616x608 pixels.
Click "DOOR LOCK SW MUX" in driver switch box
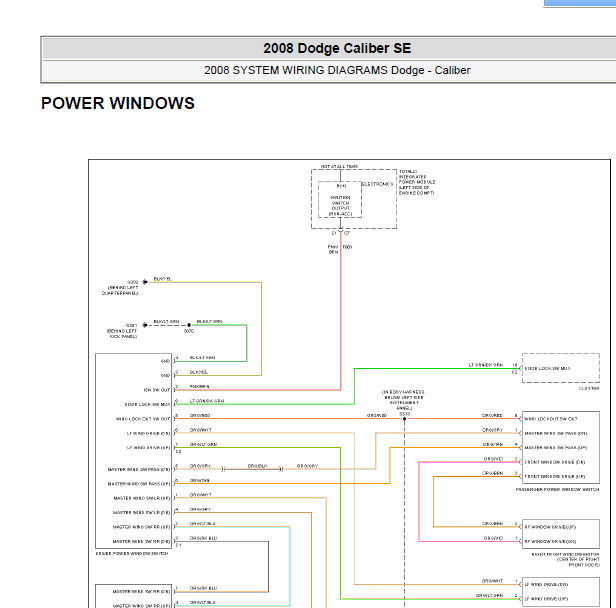click(147, 404)
